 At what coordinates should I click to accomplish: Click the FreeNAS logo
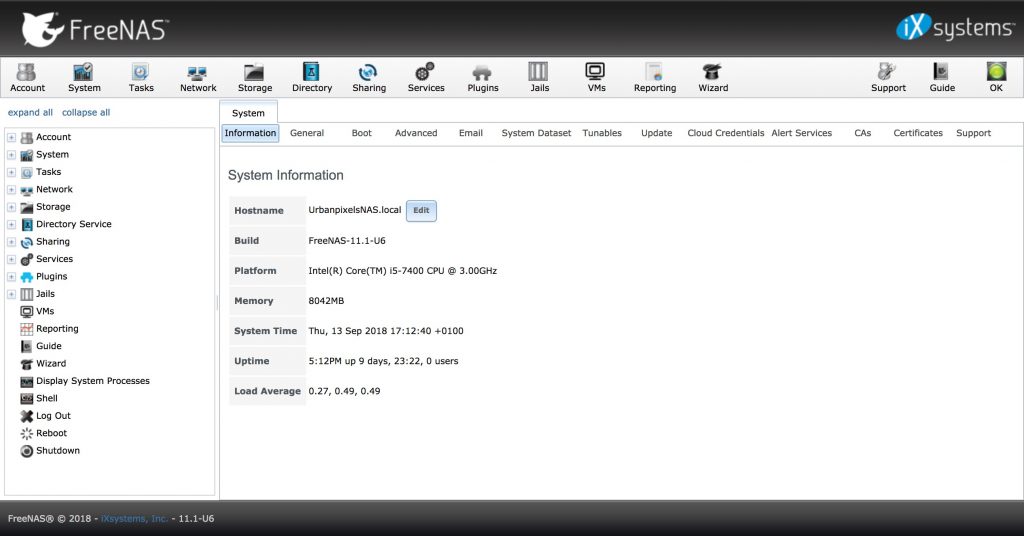pos(95,29)
